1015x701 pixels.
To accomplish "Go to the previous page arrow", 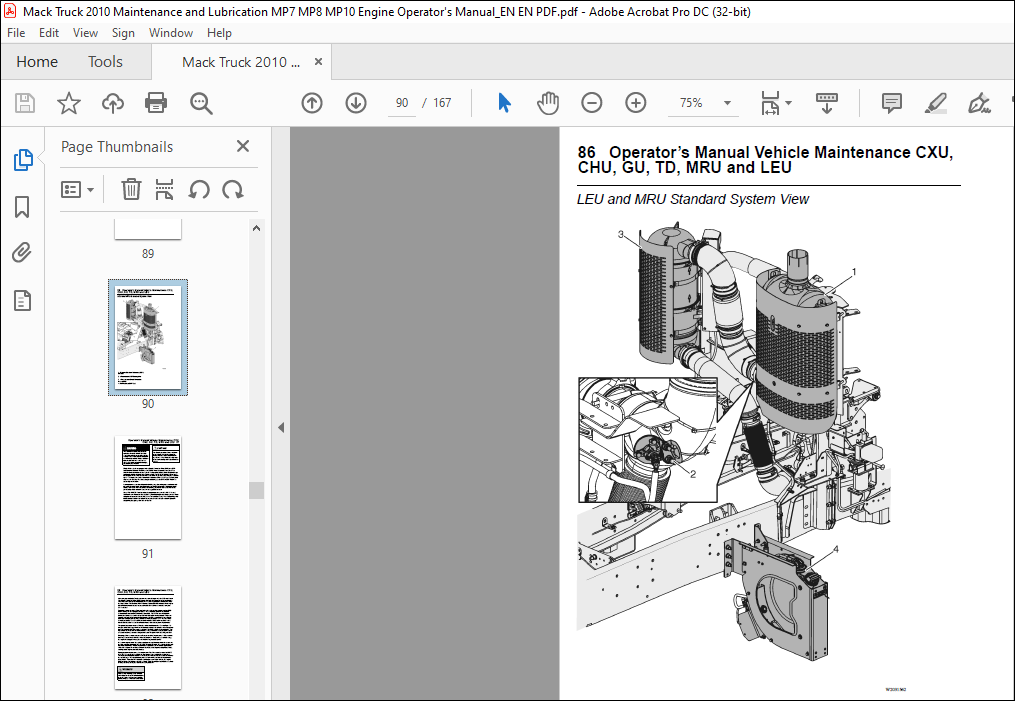I will click(312, 103).
